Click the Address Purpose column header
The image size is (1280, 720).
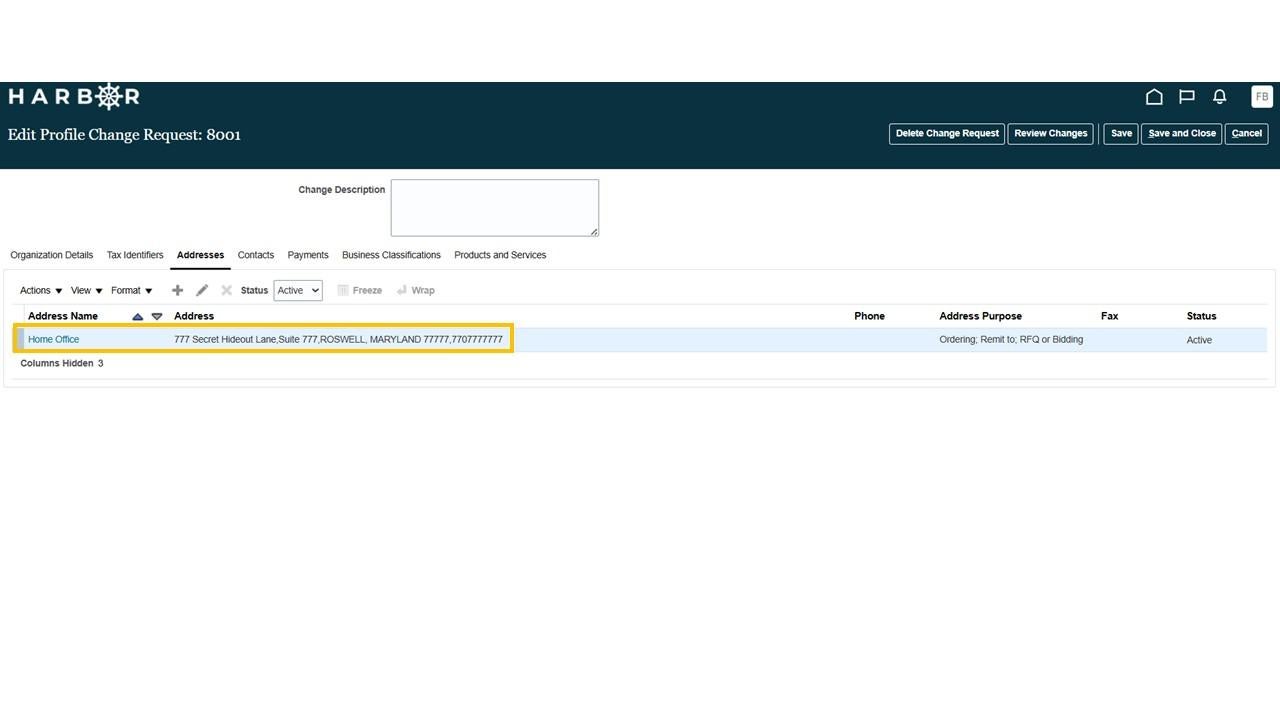[980, 316]
